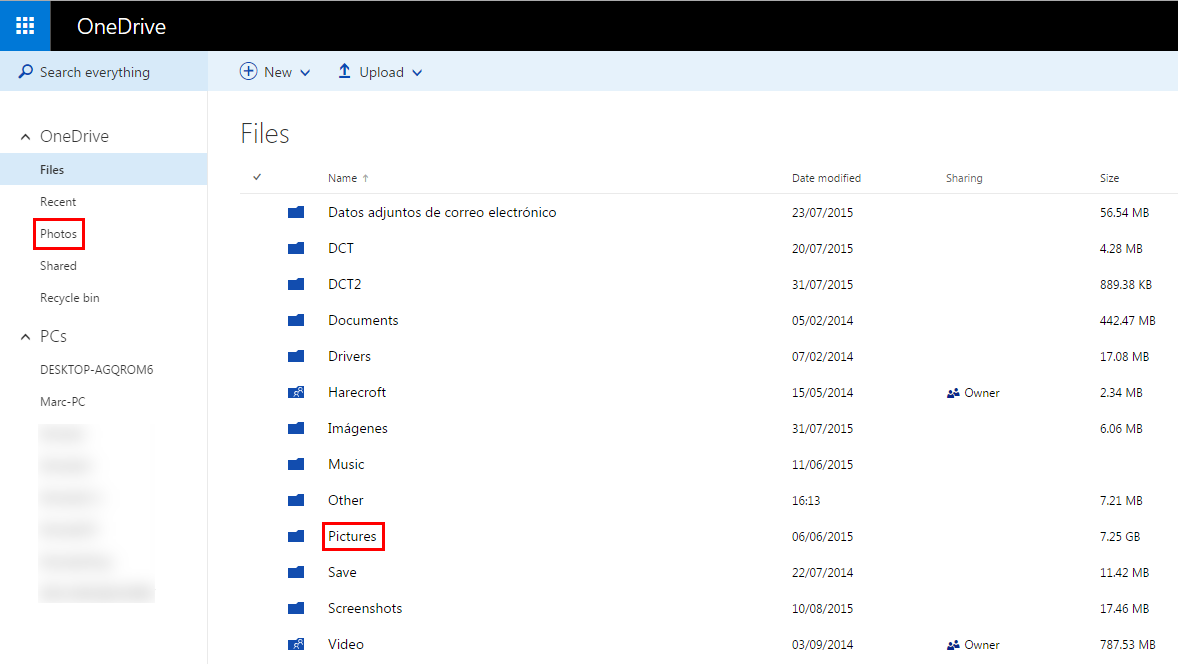Open Shared in the sidebar
The height and width of the screenshot is (664, 1178).
tap(58, 265)
